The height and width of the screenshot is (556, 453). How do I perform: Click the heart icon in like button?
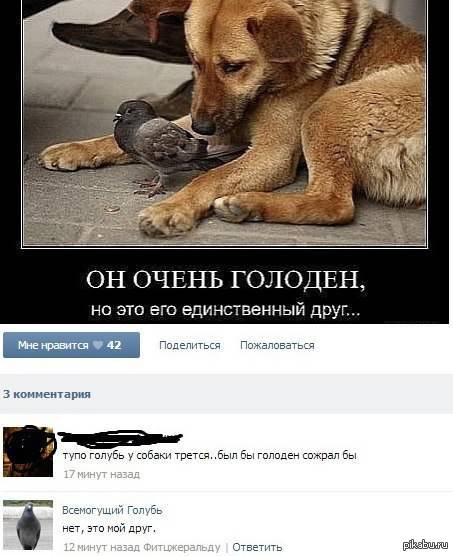[97, 345]
